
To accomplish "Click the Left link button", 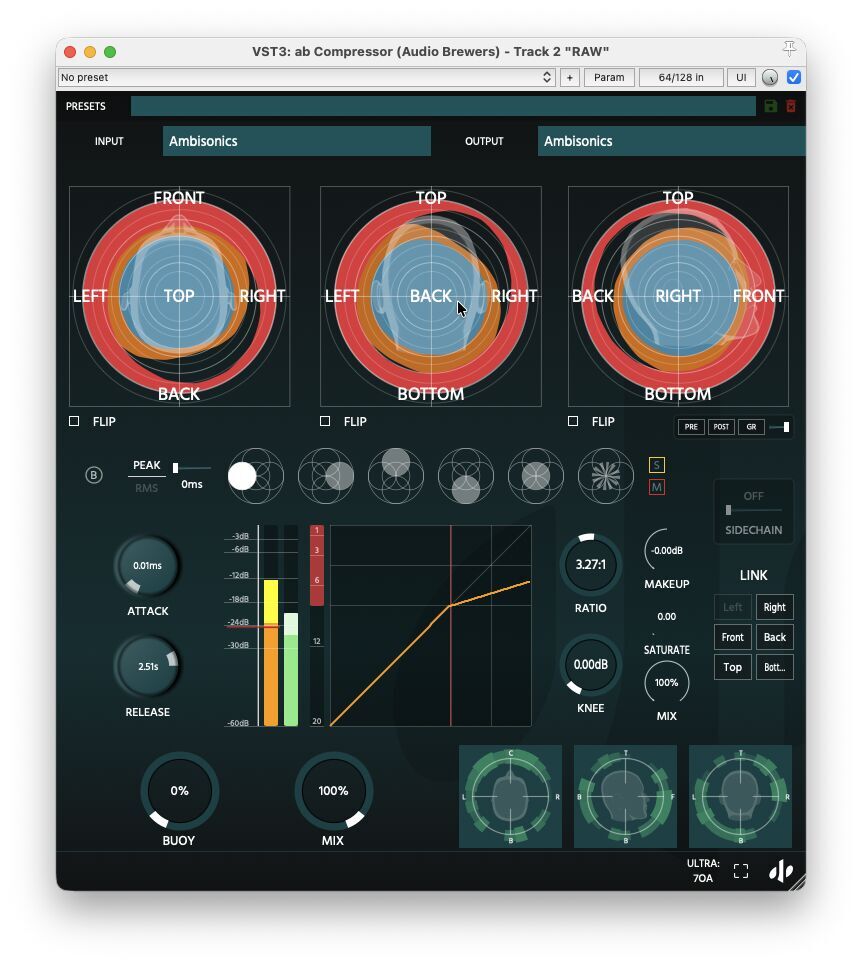I will click(x=732, y=607).
